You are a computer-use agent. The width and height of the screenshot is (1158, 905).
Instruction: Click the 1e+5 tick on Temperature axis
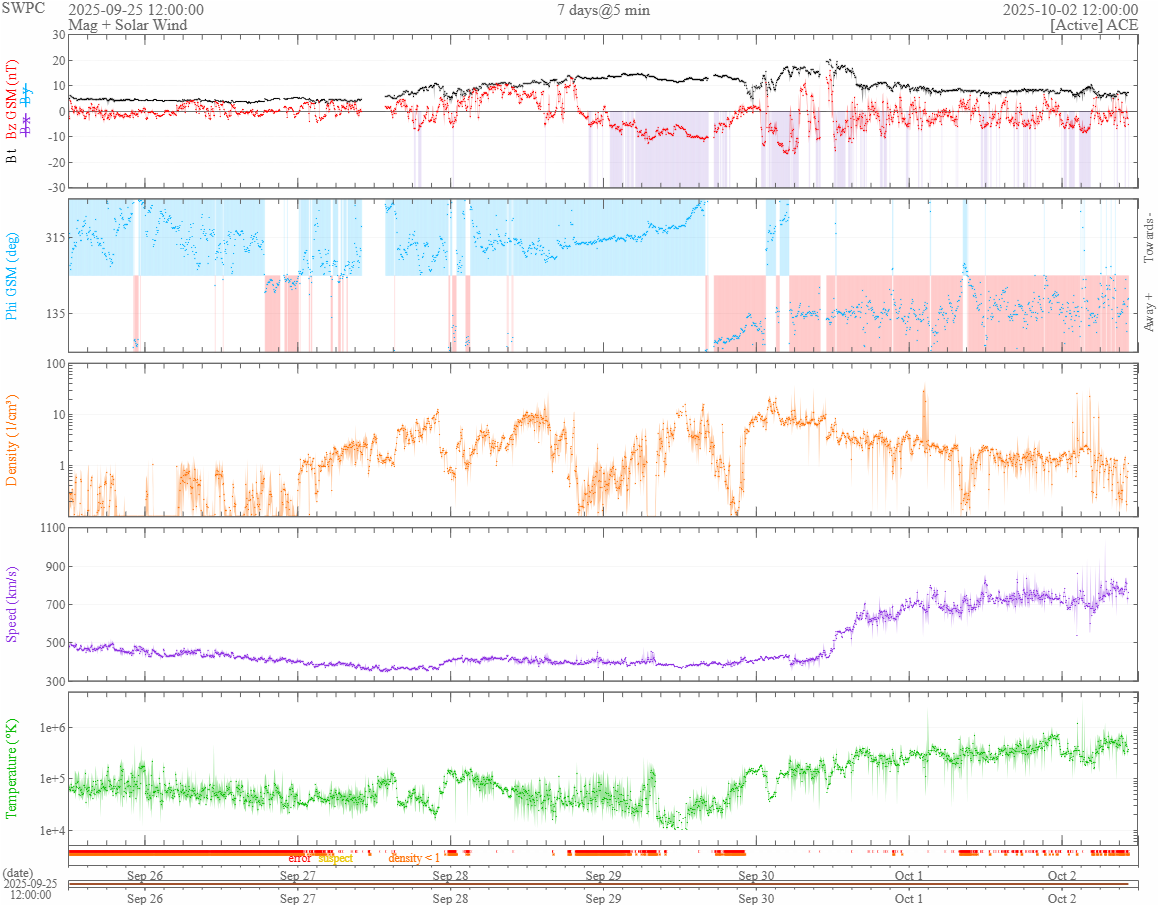click(52, 779)
